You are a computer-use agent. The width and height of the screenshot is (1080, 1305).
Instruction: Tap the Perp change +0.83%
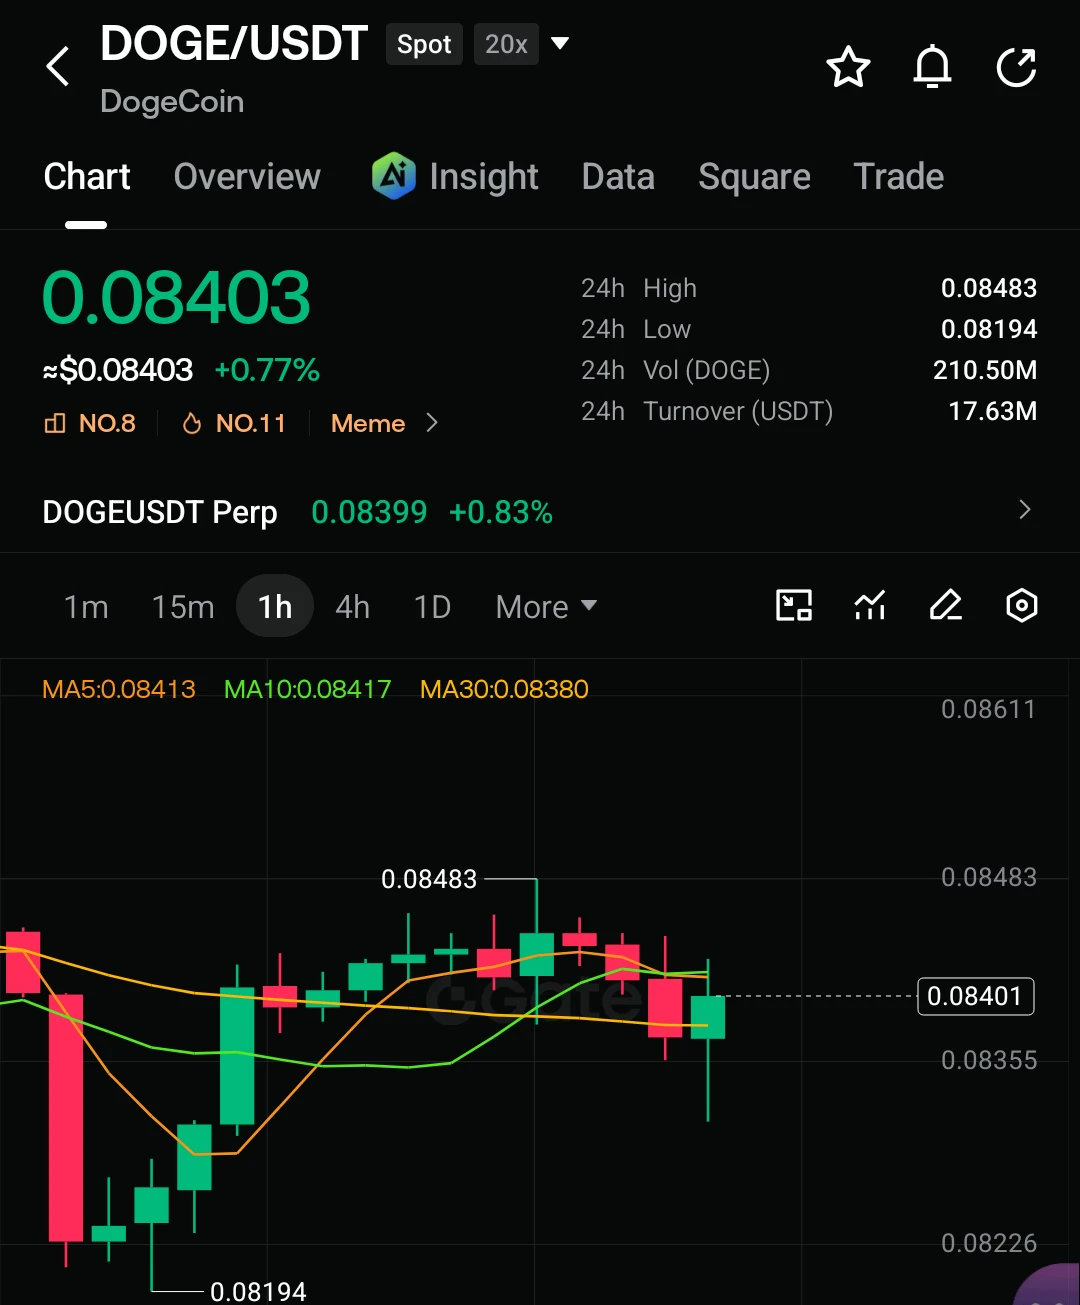pos(501,512)
